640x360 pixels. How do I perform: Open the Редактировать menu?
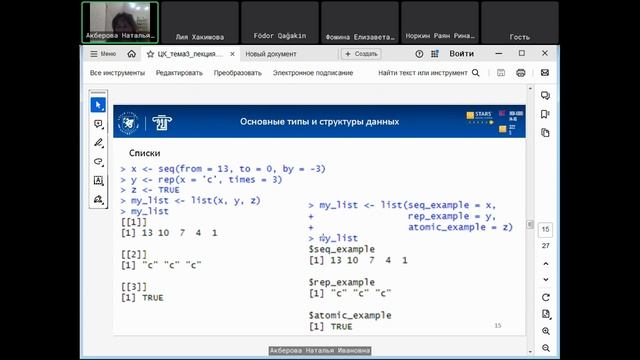pos(179,73)
